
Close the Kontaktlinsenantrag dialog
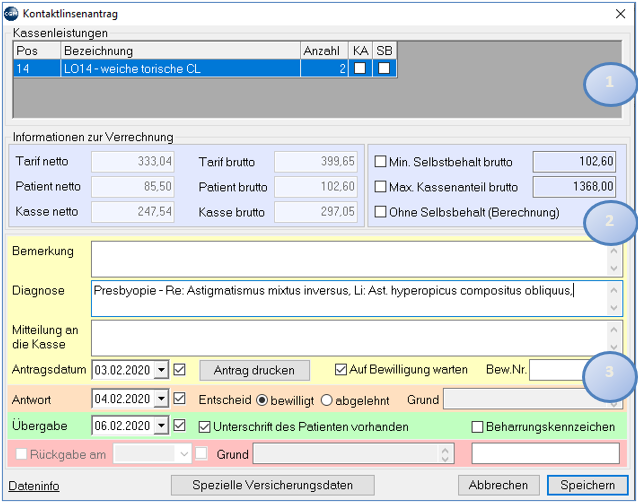[620, 14]
